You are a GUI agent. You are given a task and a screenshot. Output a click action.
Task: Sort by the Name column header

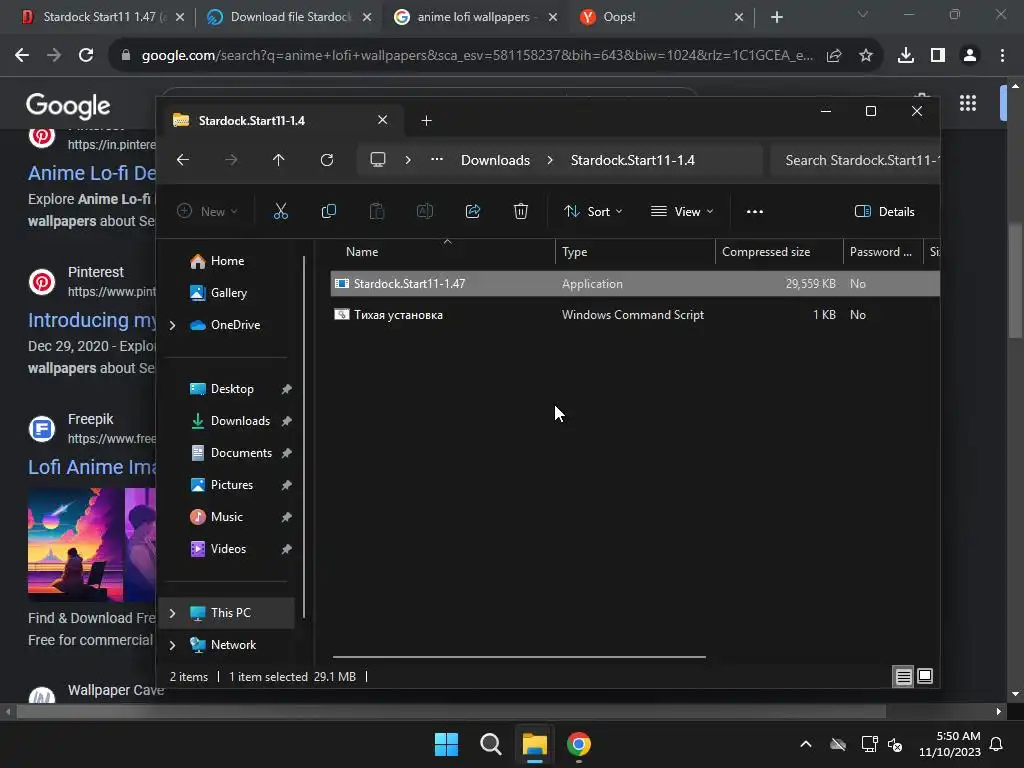pos(447,252)
